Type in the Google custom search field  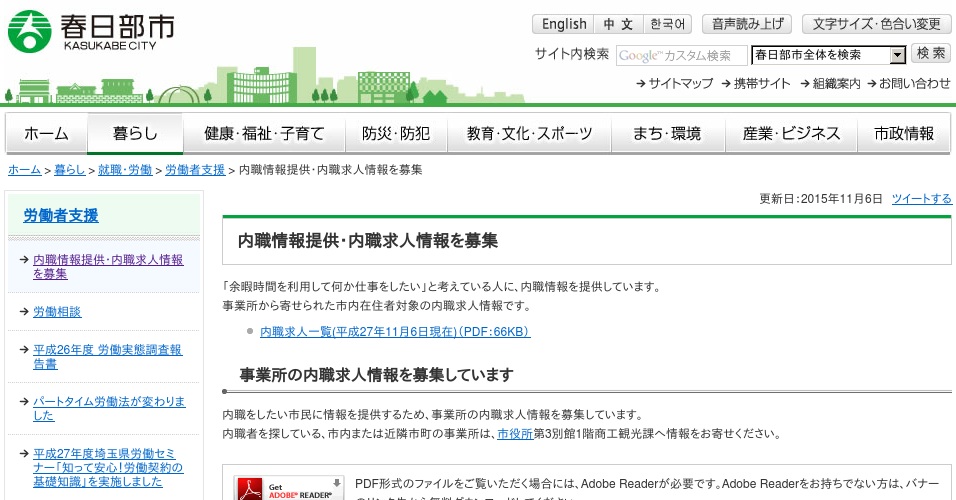[x=681, y=55]
